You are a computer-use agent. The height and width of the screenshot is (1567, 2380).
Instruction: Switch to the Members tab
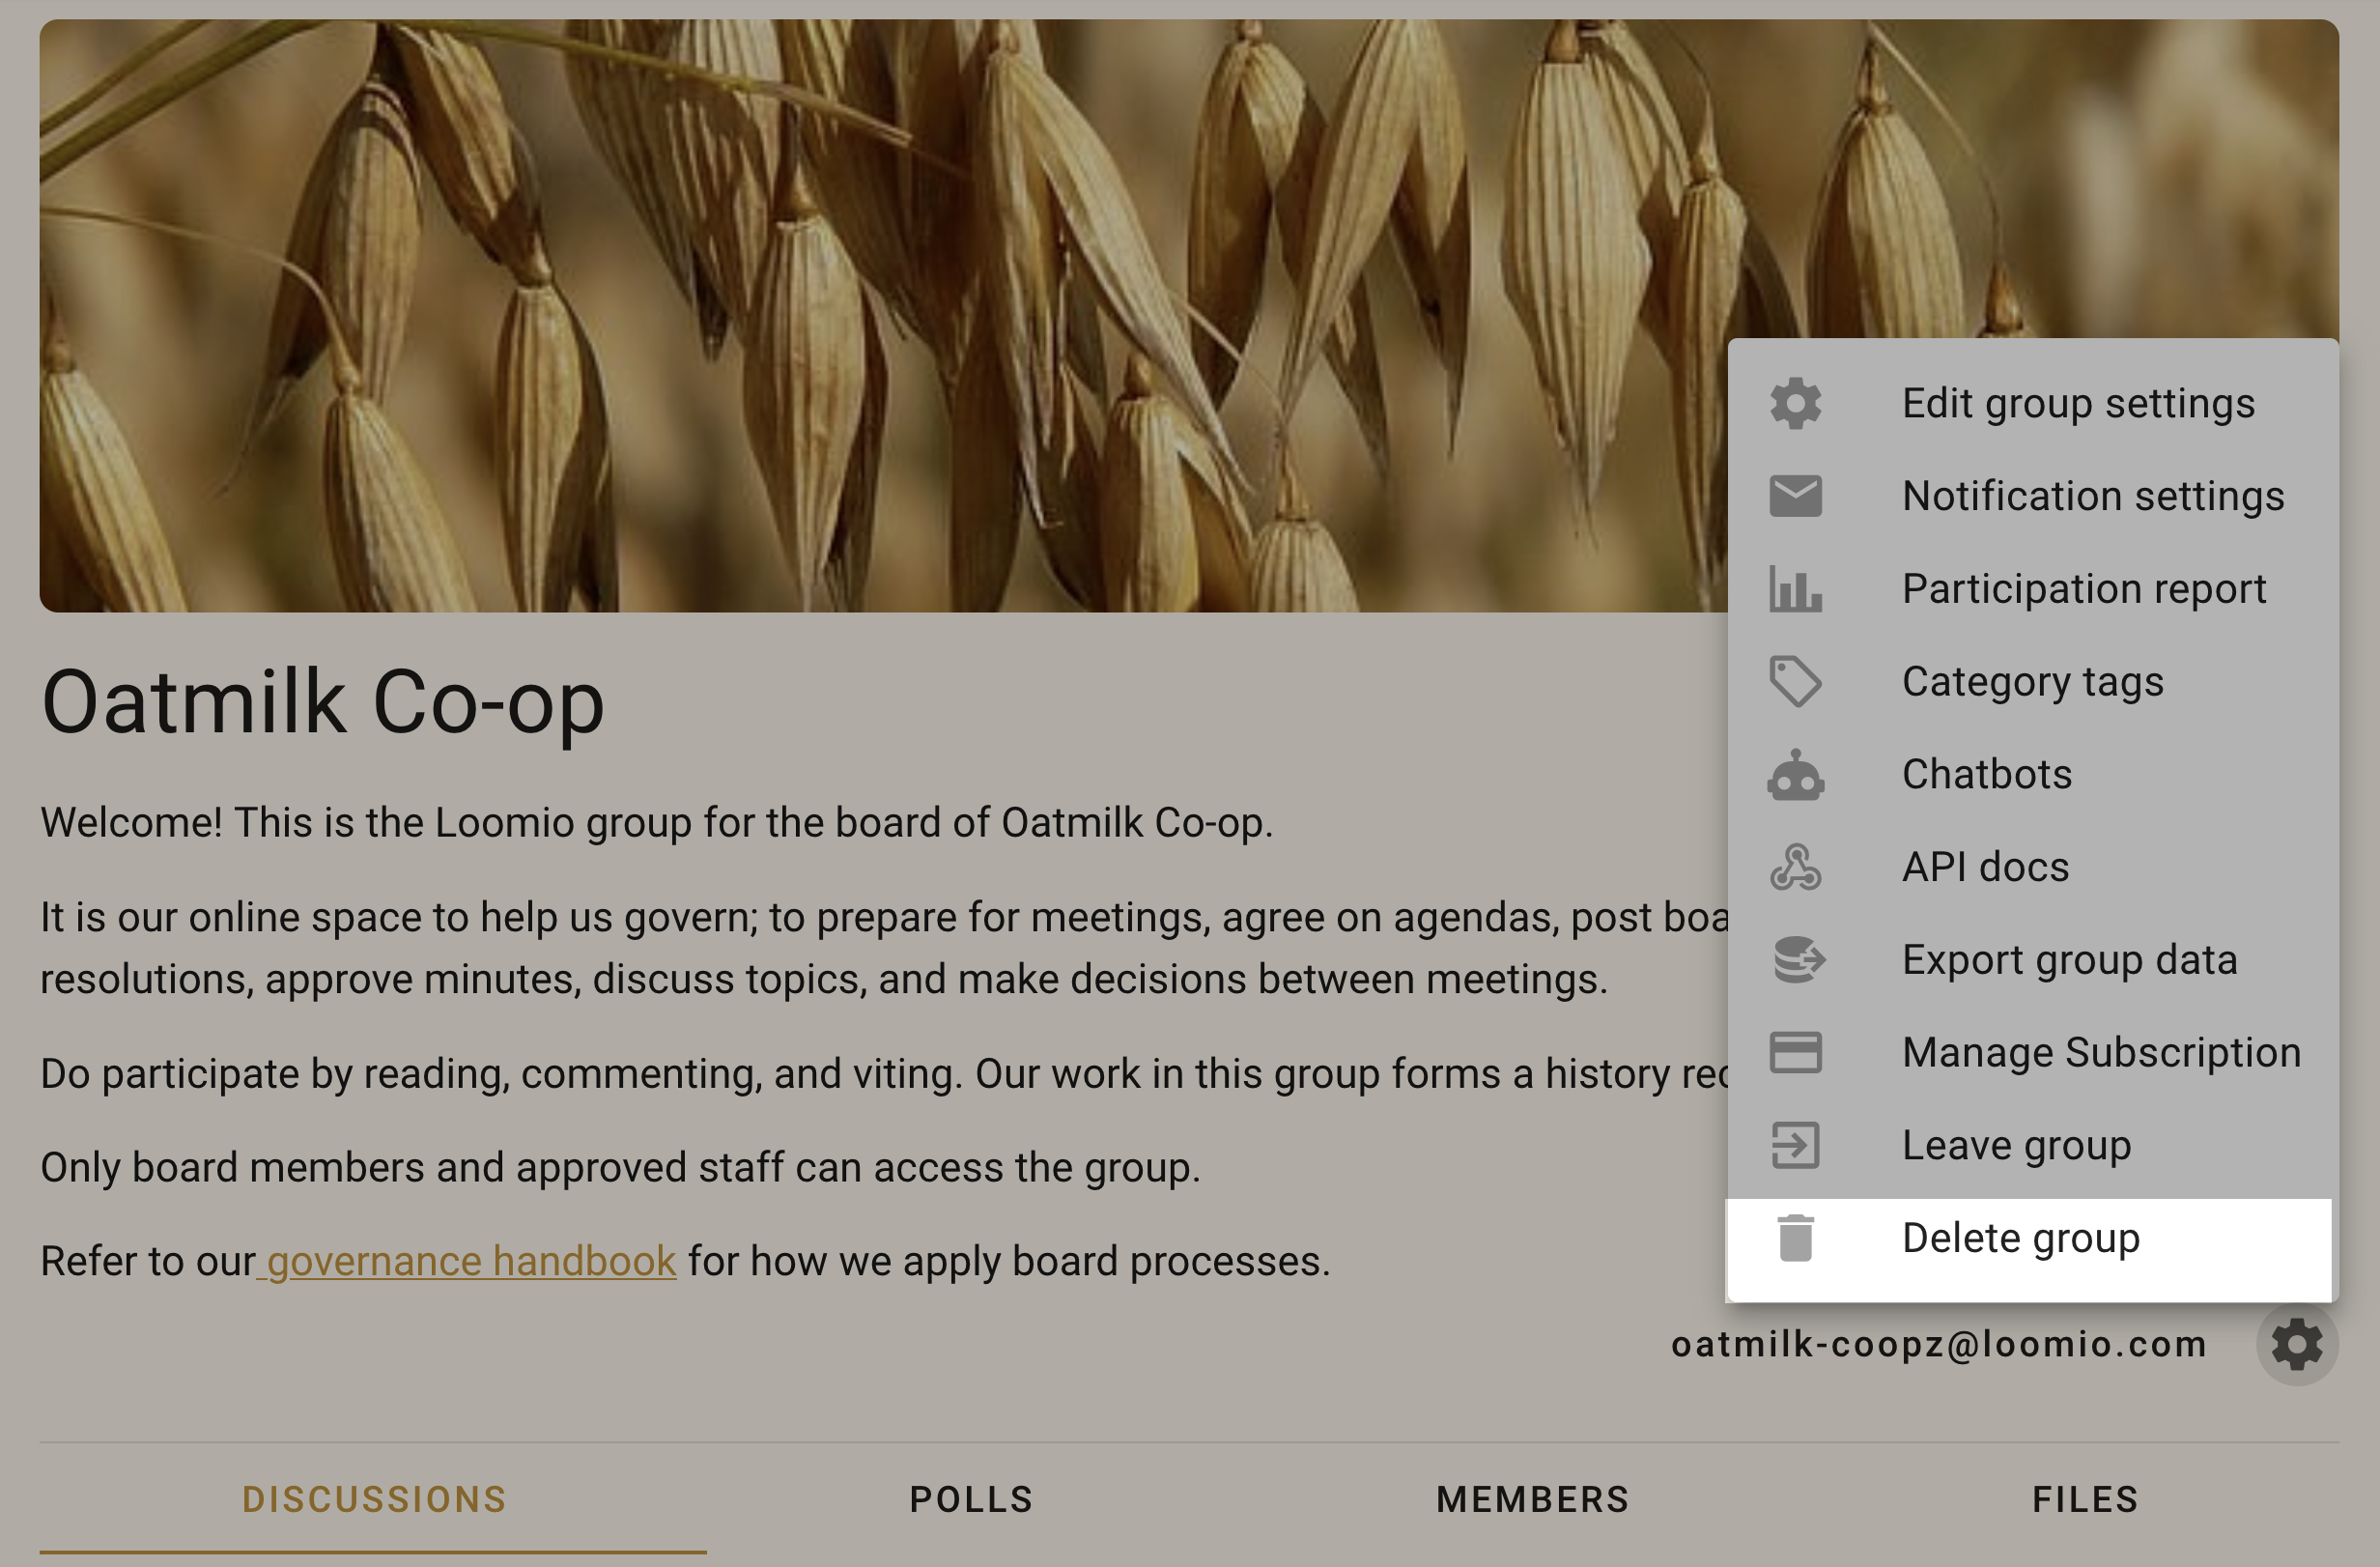1533,1499
